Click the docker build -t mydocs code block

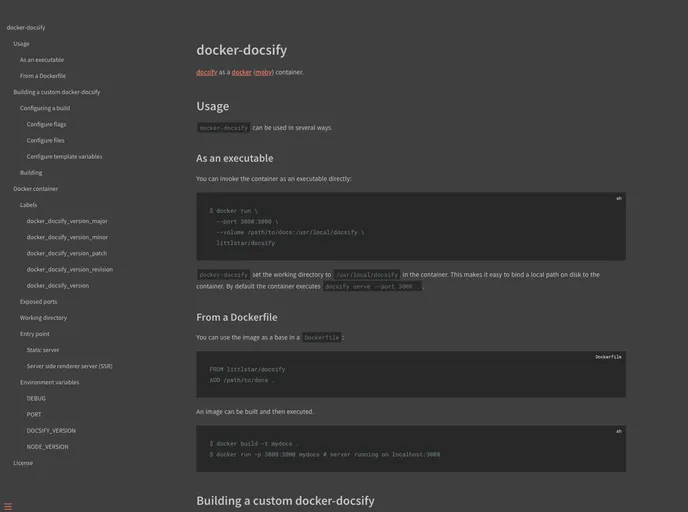pos(411,449)
